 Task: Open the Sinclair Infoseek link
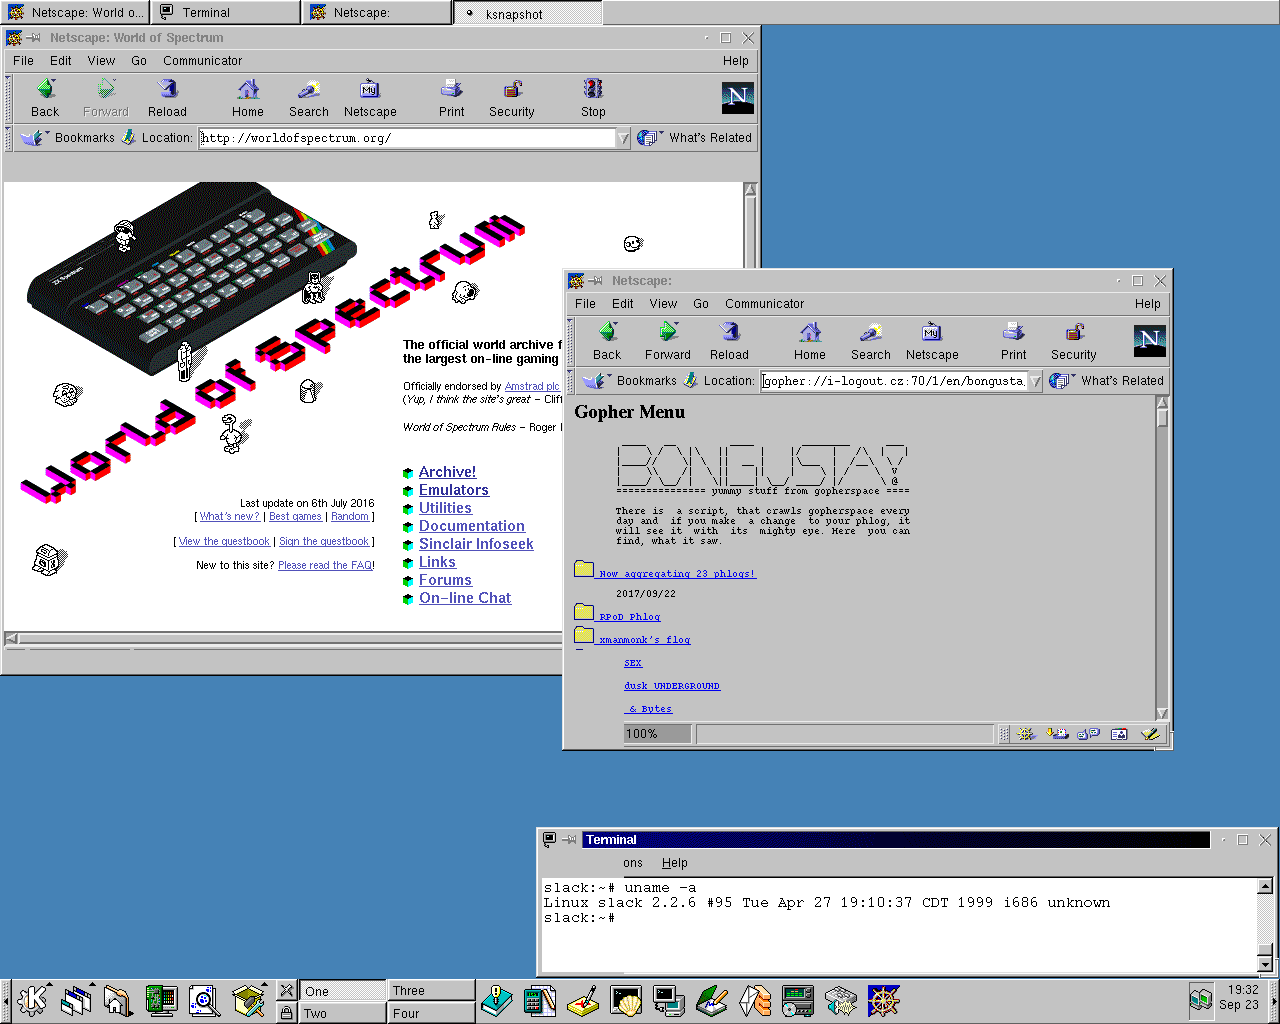tap(476, 544)
